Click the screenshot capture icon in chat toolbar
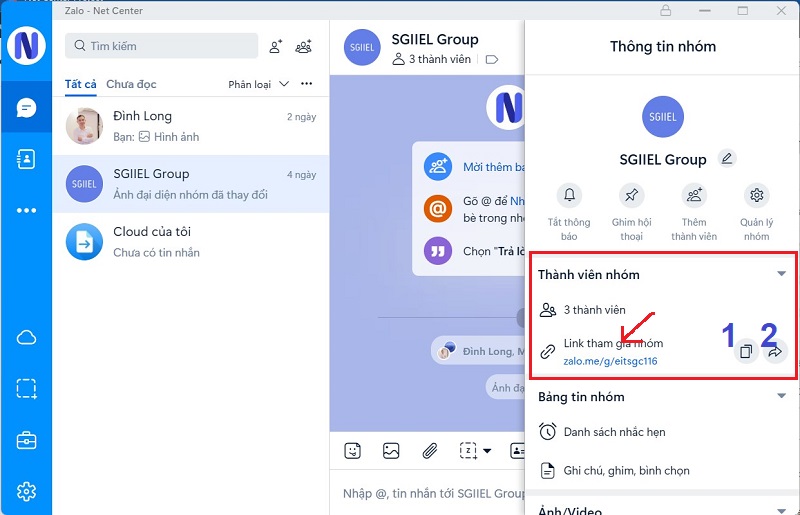This screenshot has width=800, height=515. point(468,451)
